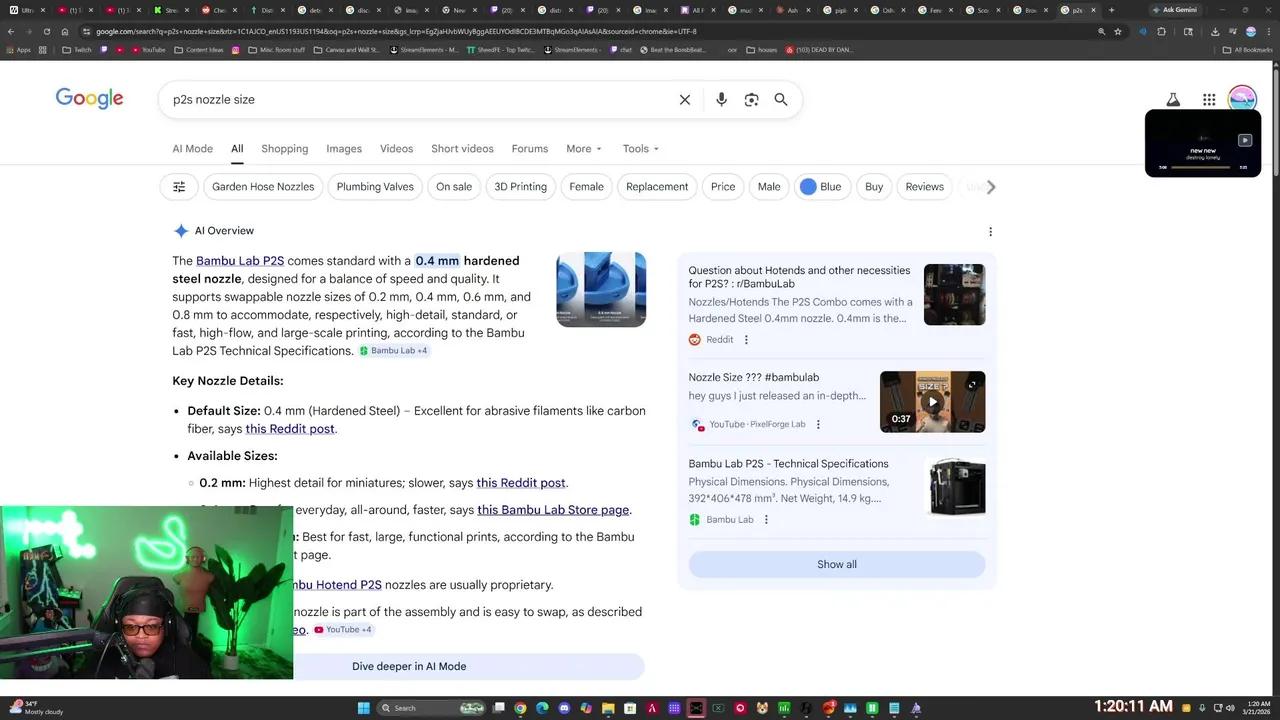Screen dimensions: 1280x720
Task: Open the Windows Start menu
Action: tap(364, 708)
